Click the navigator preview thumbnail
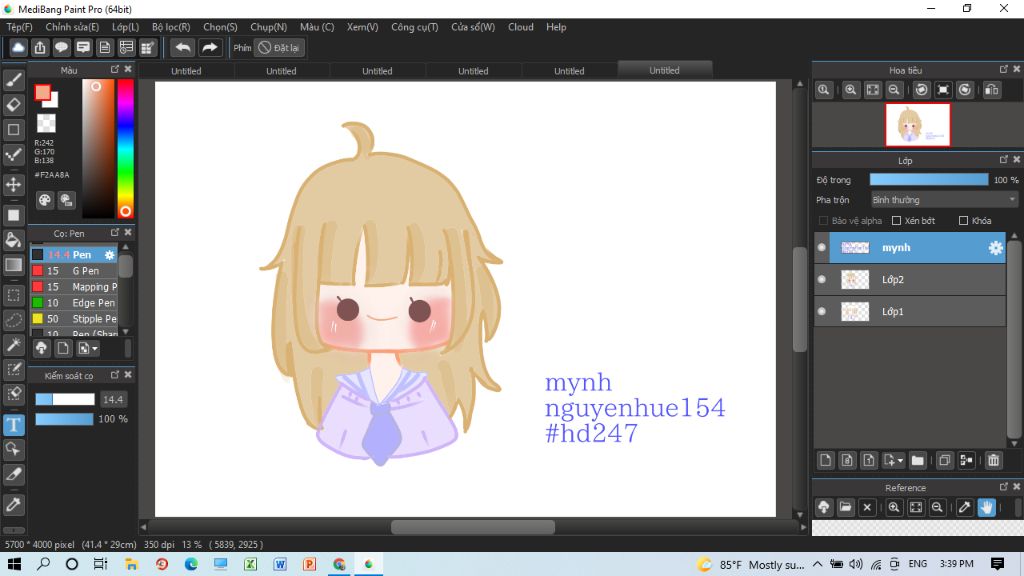1024x576 pixels. [918, 124]
